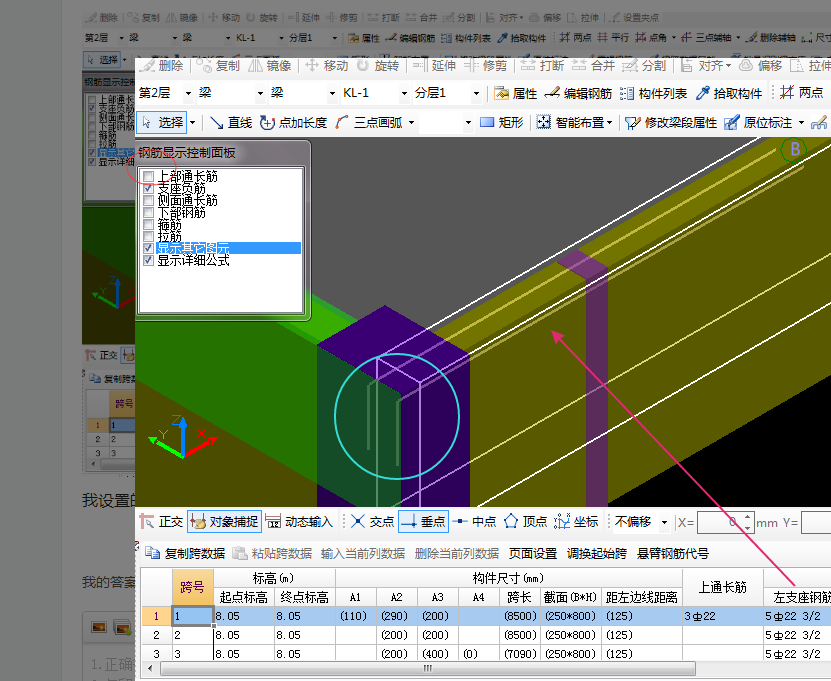Click 调换起始跨 swap start span
This screenshot has width=831, height=681.
[597, 554]
